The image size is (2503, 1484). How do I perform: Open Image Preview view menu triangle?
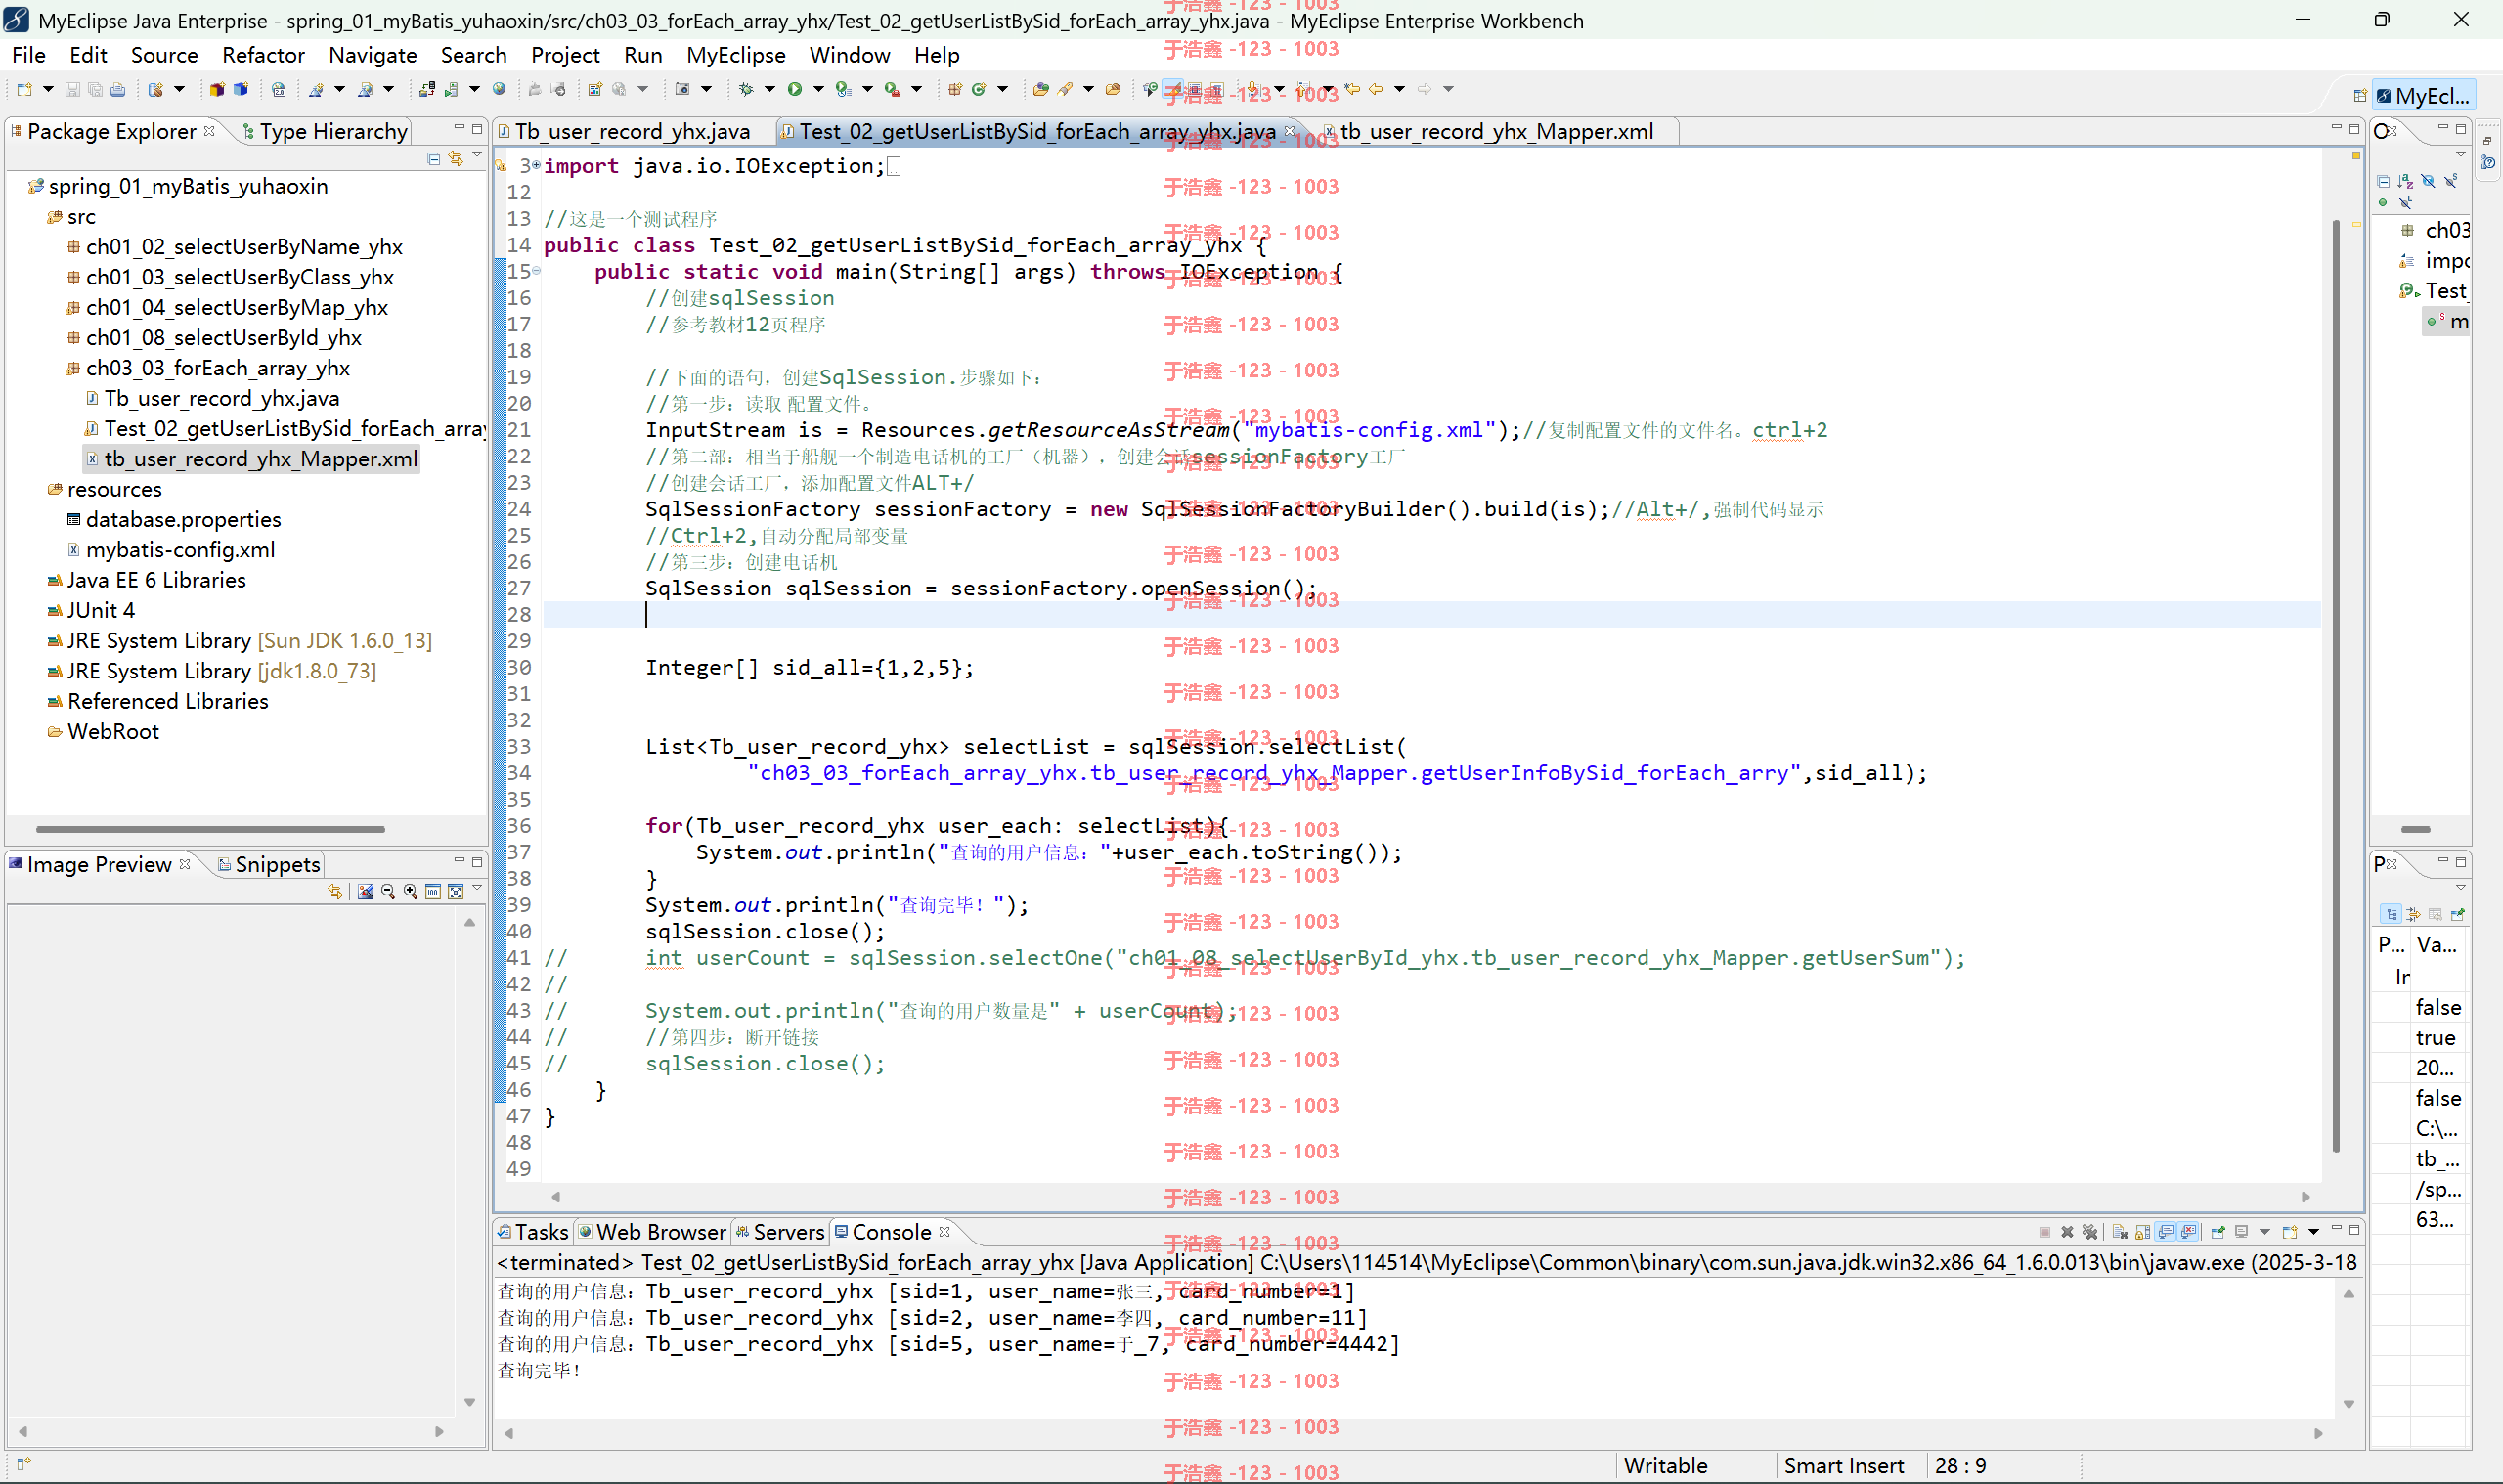point(477,888)
